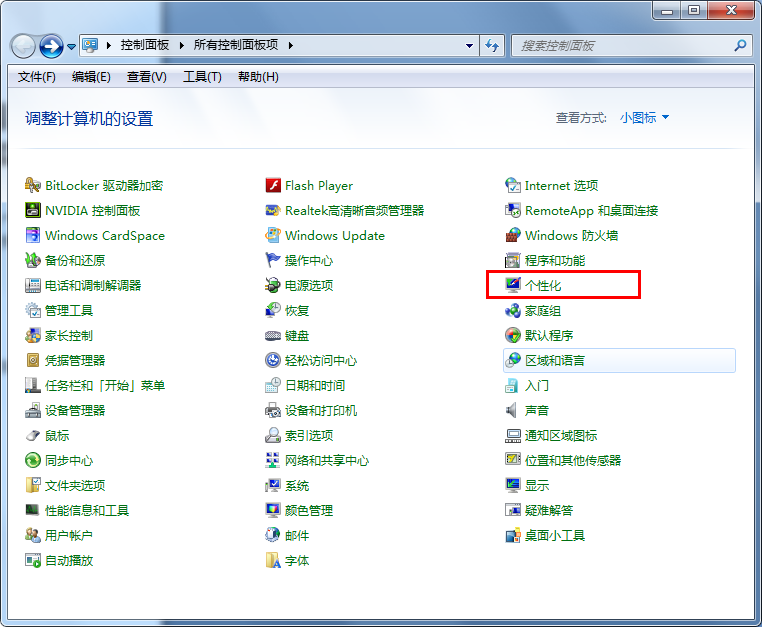
Task: Open the Realtek高清晰音频管理器 icon
Action: 273,210
